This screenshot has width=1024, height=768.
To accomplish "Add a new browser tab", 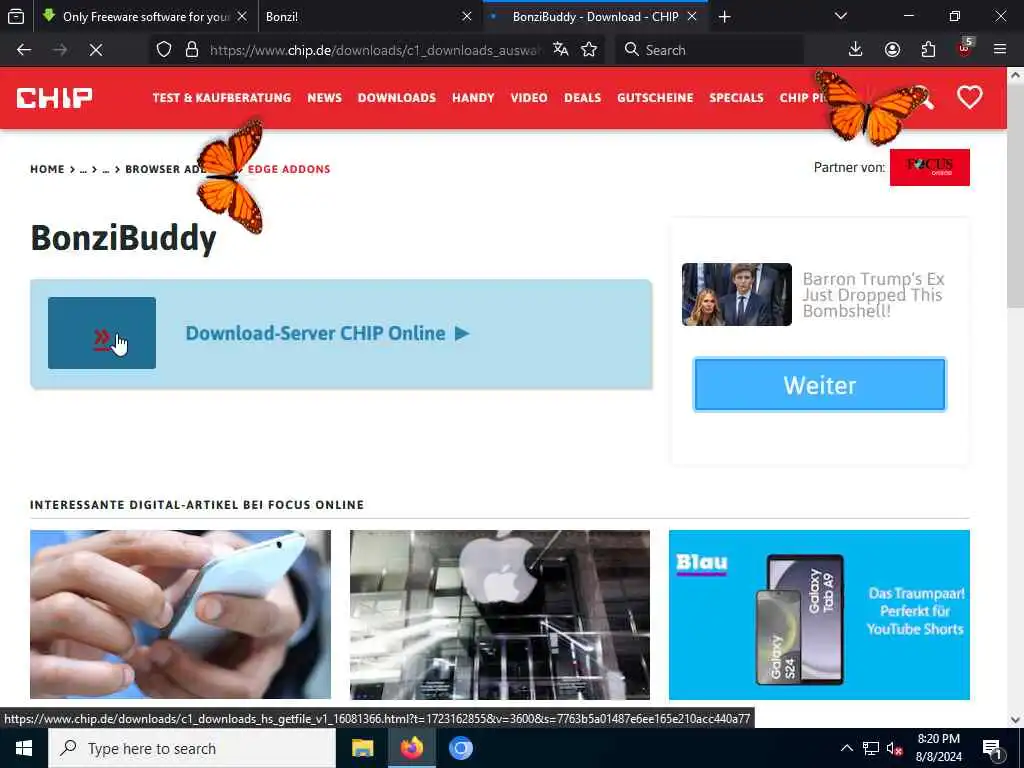I will pyautogui.click(x=724, y=16).
